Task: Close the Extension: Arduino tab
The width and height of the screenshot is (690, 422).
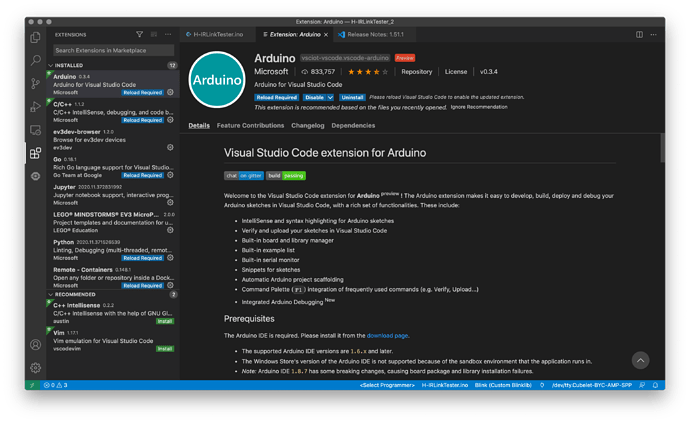Action: coord(326,35)
